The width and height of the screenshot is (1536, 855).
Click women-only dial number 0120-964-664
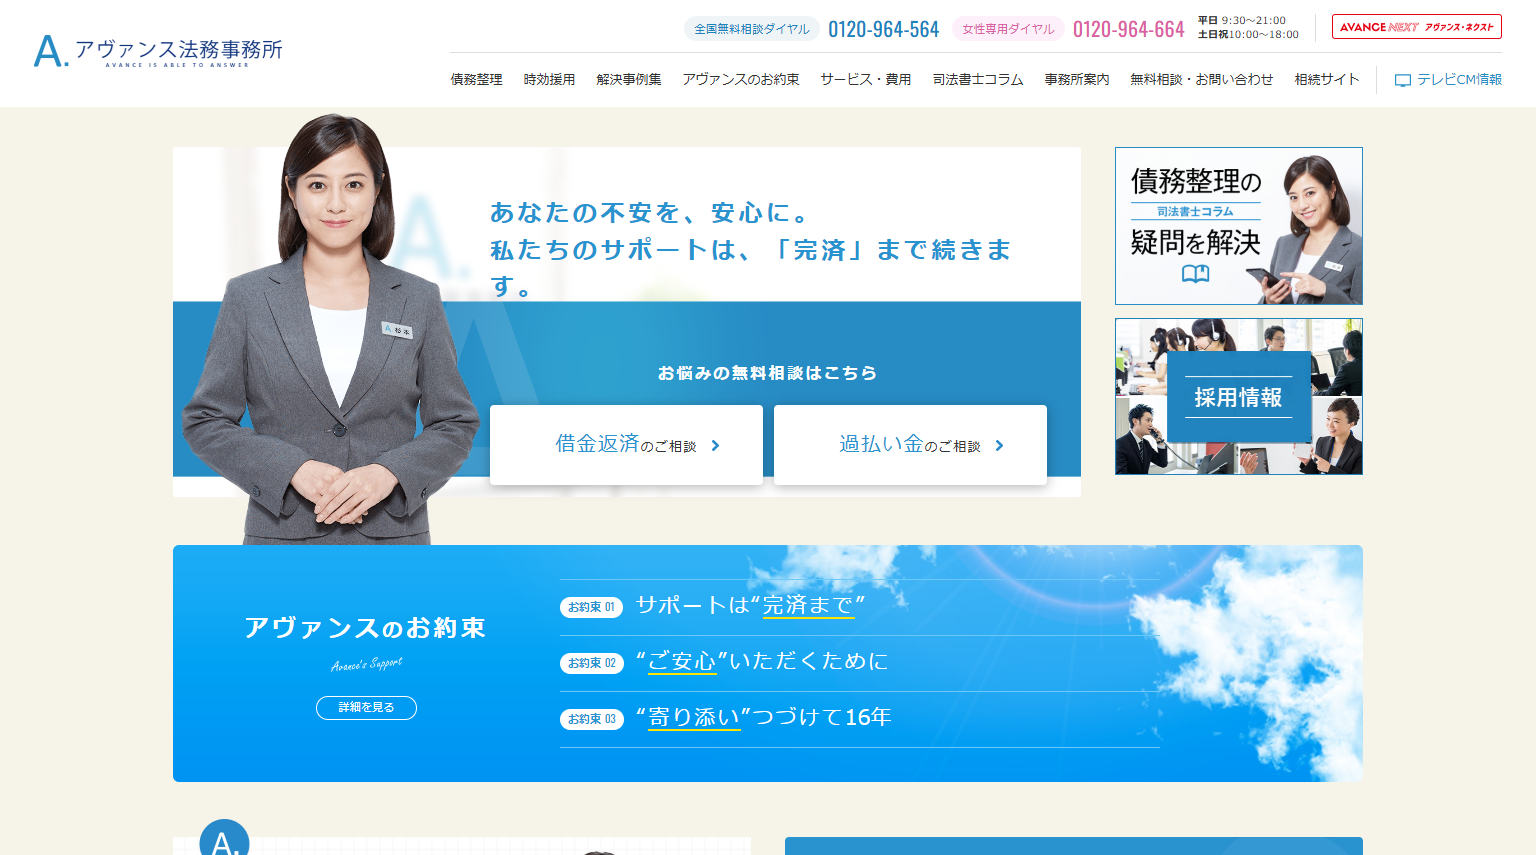1128,30
